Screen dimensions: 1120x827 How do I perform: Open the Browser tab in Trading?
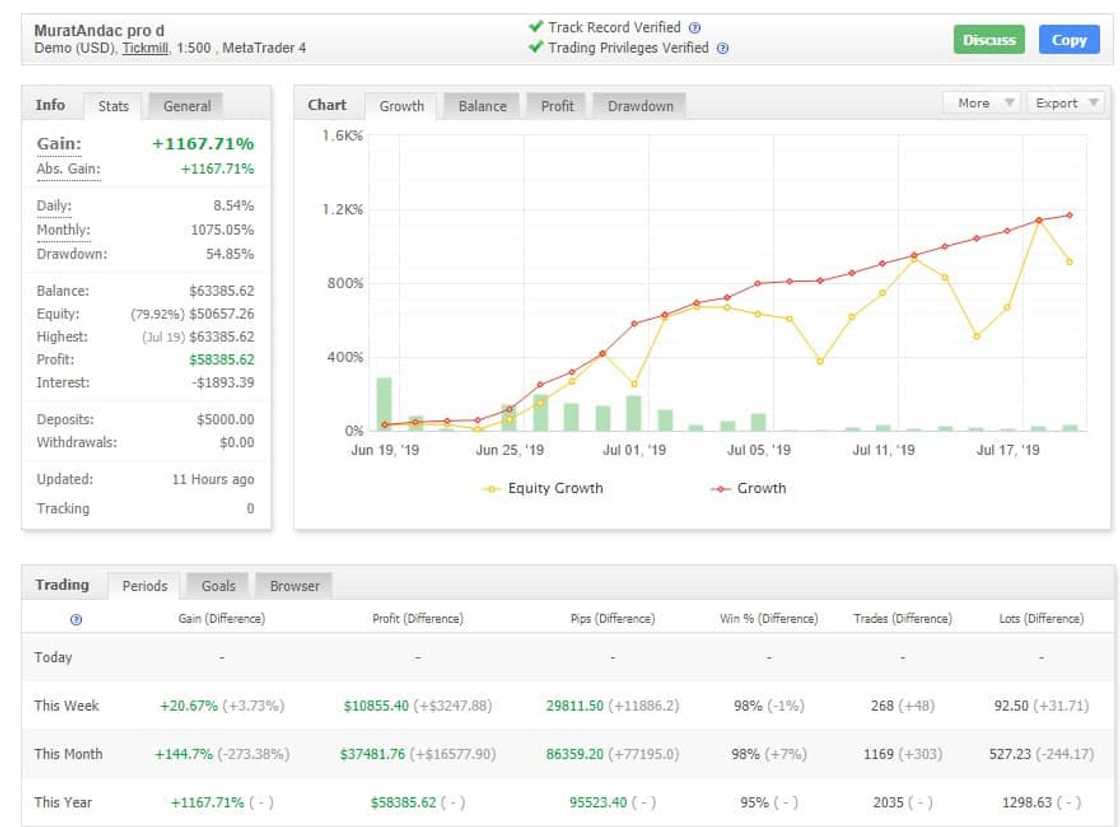coord(294,586)
